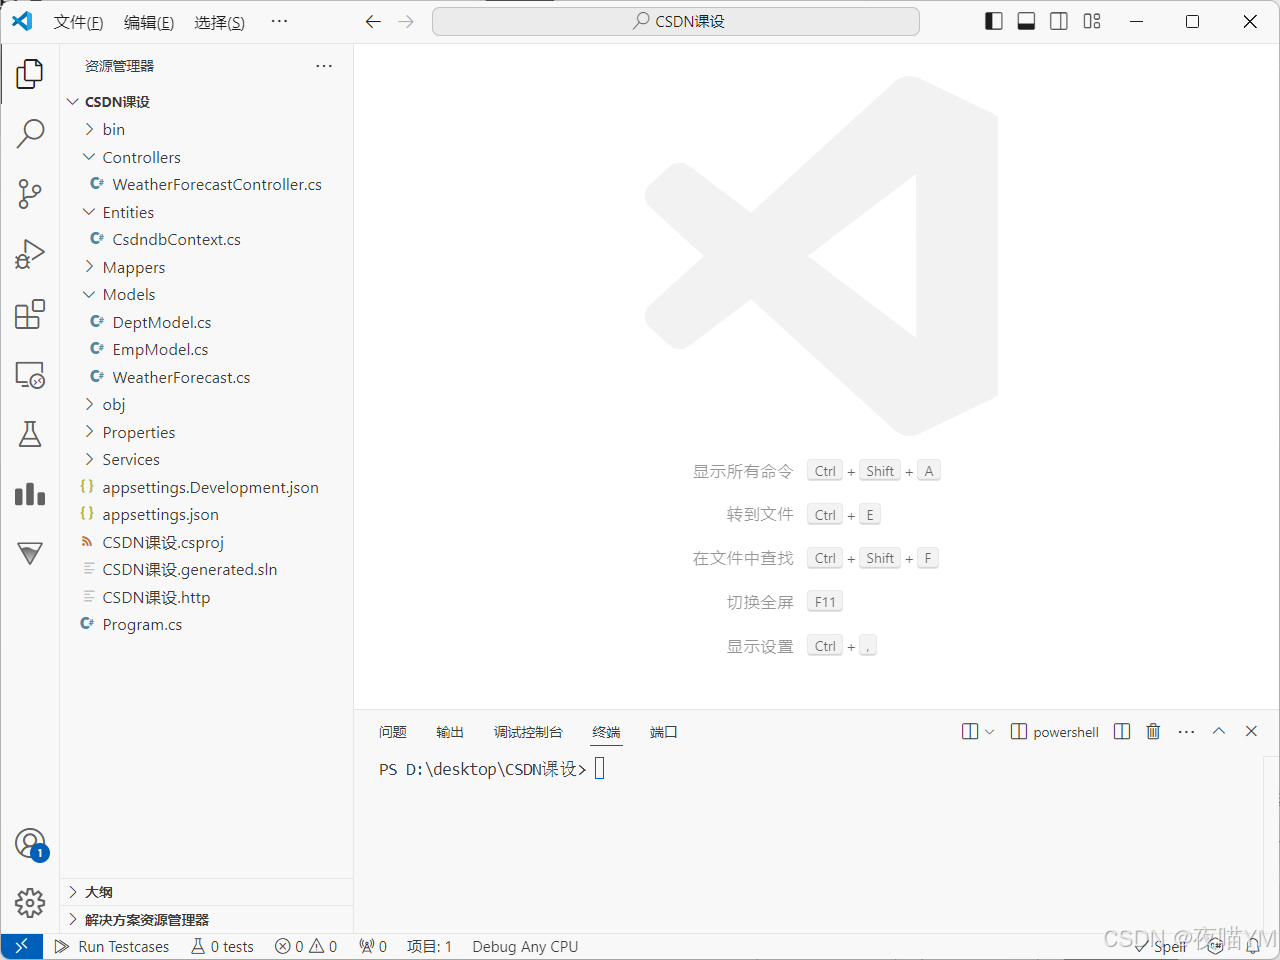This screenshot has width=1280, height=960.
Task: Open Explorer panel more actions ellipsis
Action: tap(324, 66)
